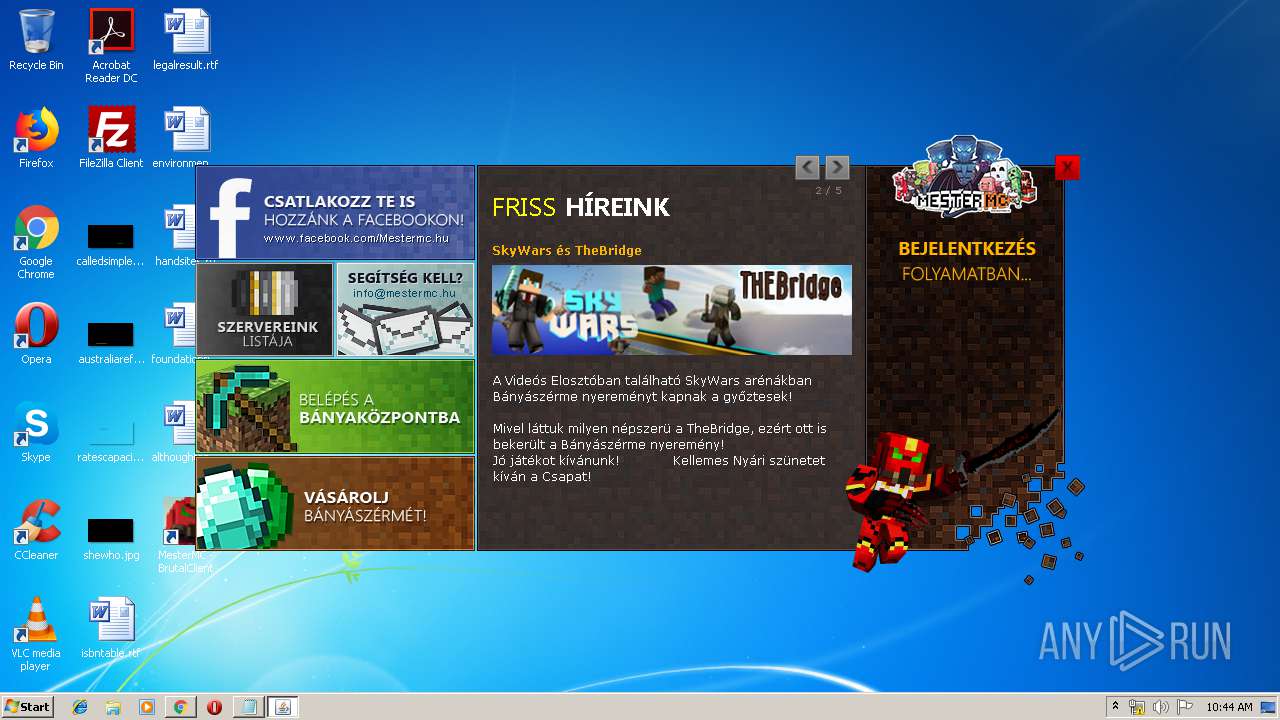Click Chrome icon in taskbar
Viewport: 1280px width, 720px height.
pyautogui.click(x=180, y=707)
